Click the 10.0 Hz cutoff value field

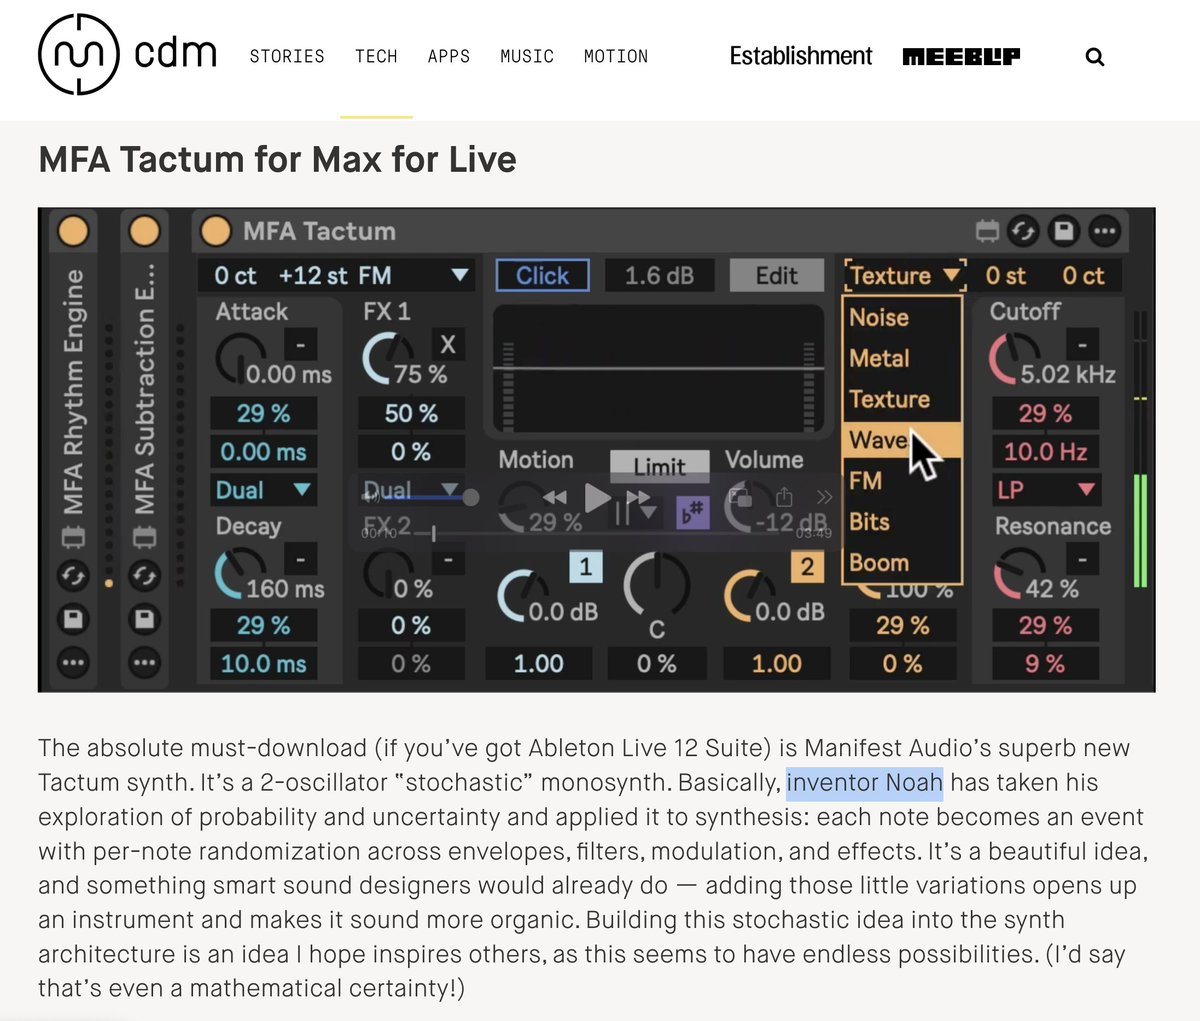(1045, 451)
